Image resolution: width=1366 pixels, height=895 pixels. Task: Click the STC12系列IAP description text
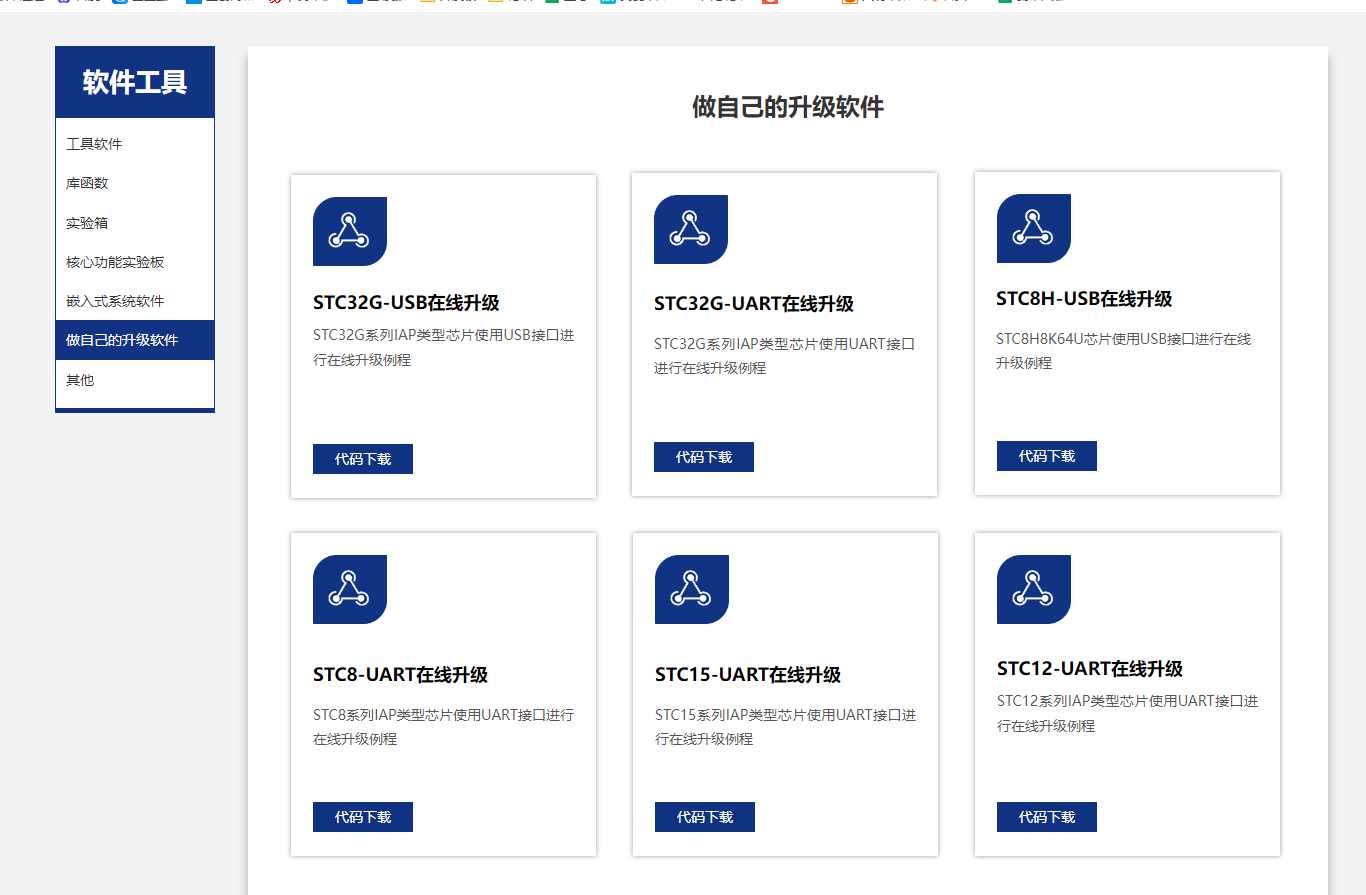[x=1127, y=713]
